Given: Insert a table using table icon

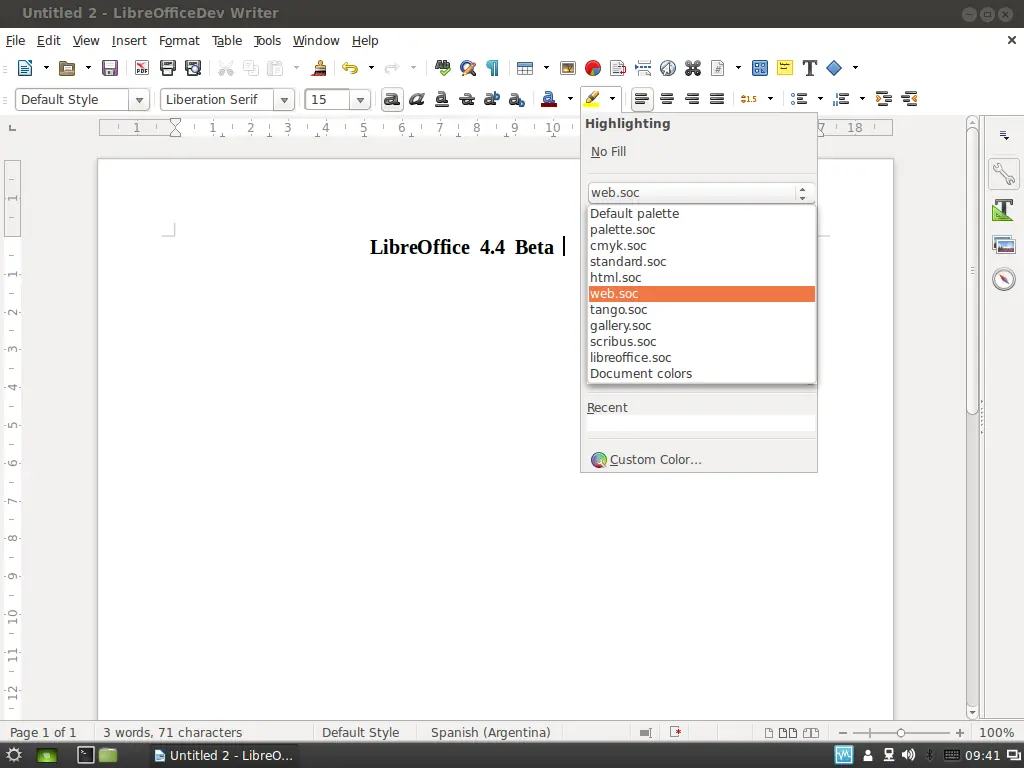Looking at the screenshot, I should pyautogui.click(x=524, y=68).
